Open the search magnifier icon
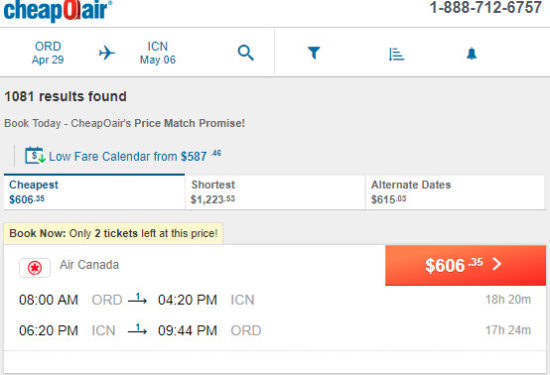 tap(246, 53)
